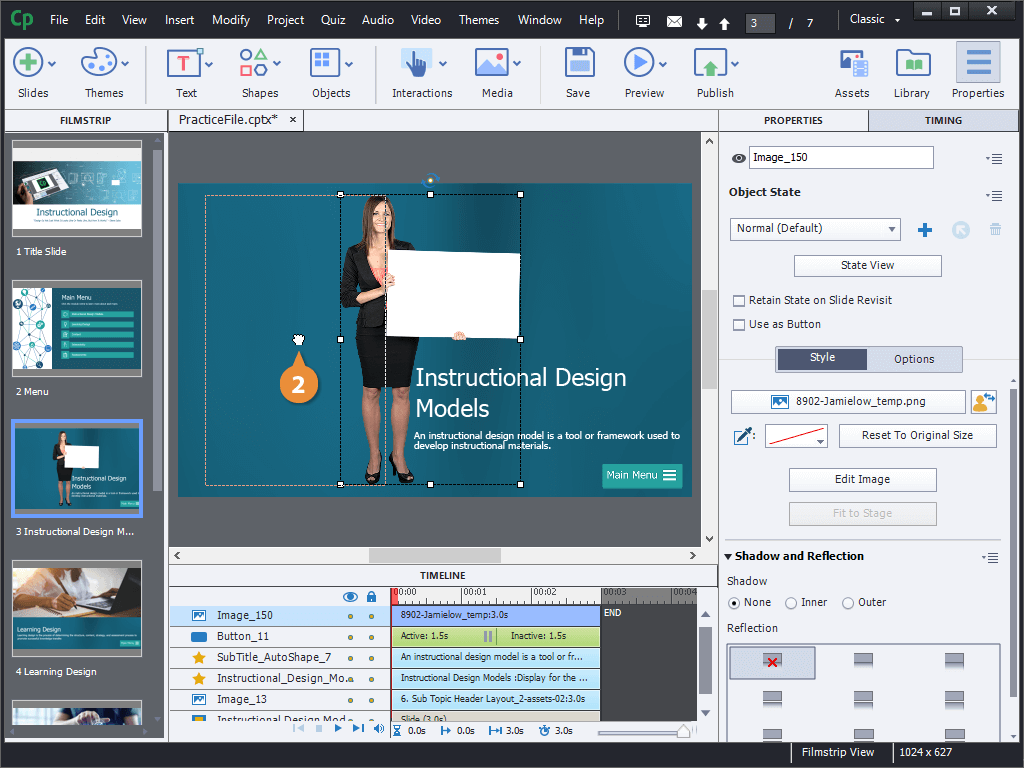Click the State View button
Screen dimensions: 1024x768
867,265
